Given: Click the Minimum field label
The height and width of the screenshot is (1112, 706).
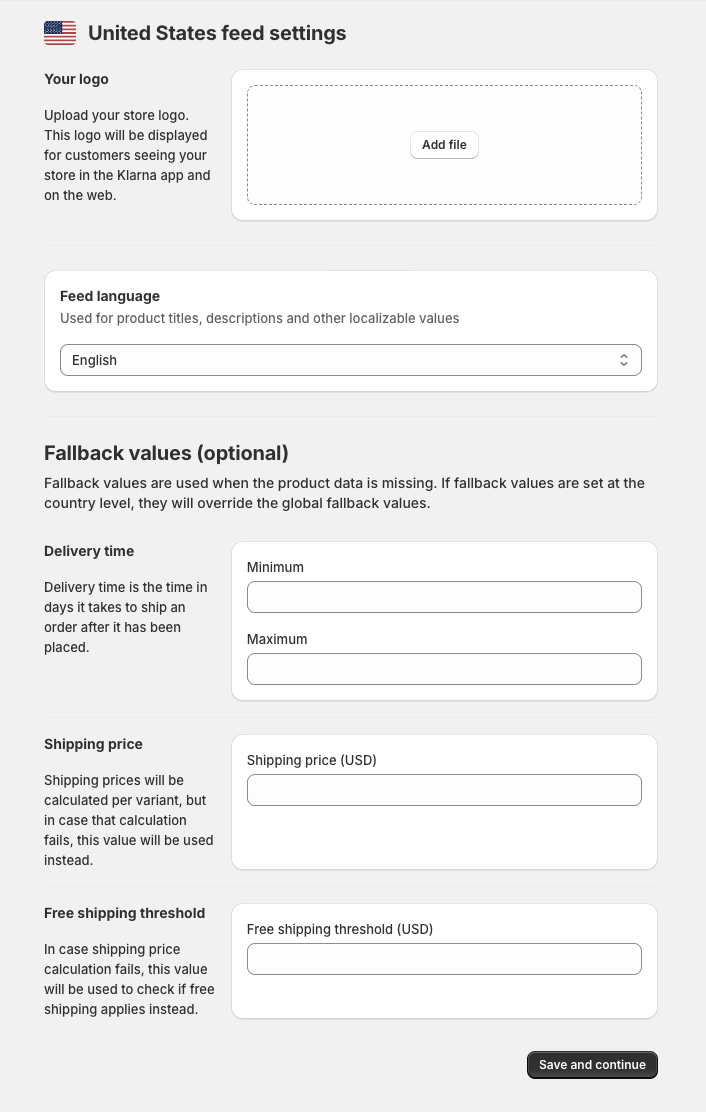Looking at the screenshot, I should coord(275,567).
